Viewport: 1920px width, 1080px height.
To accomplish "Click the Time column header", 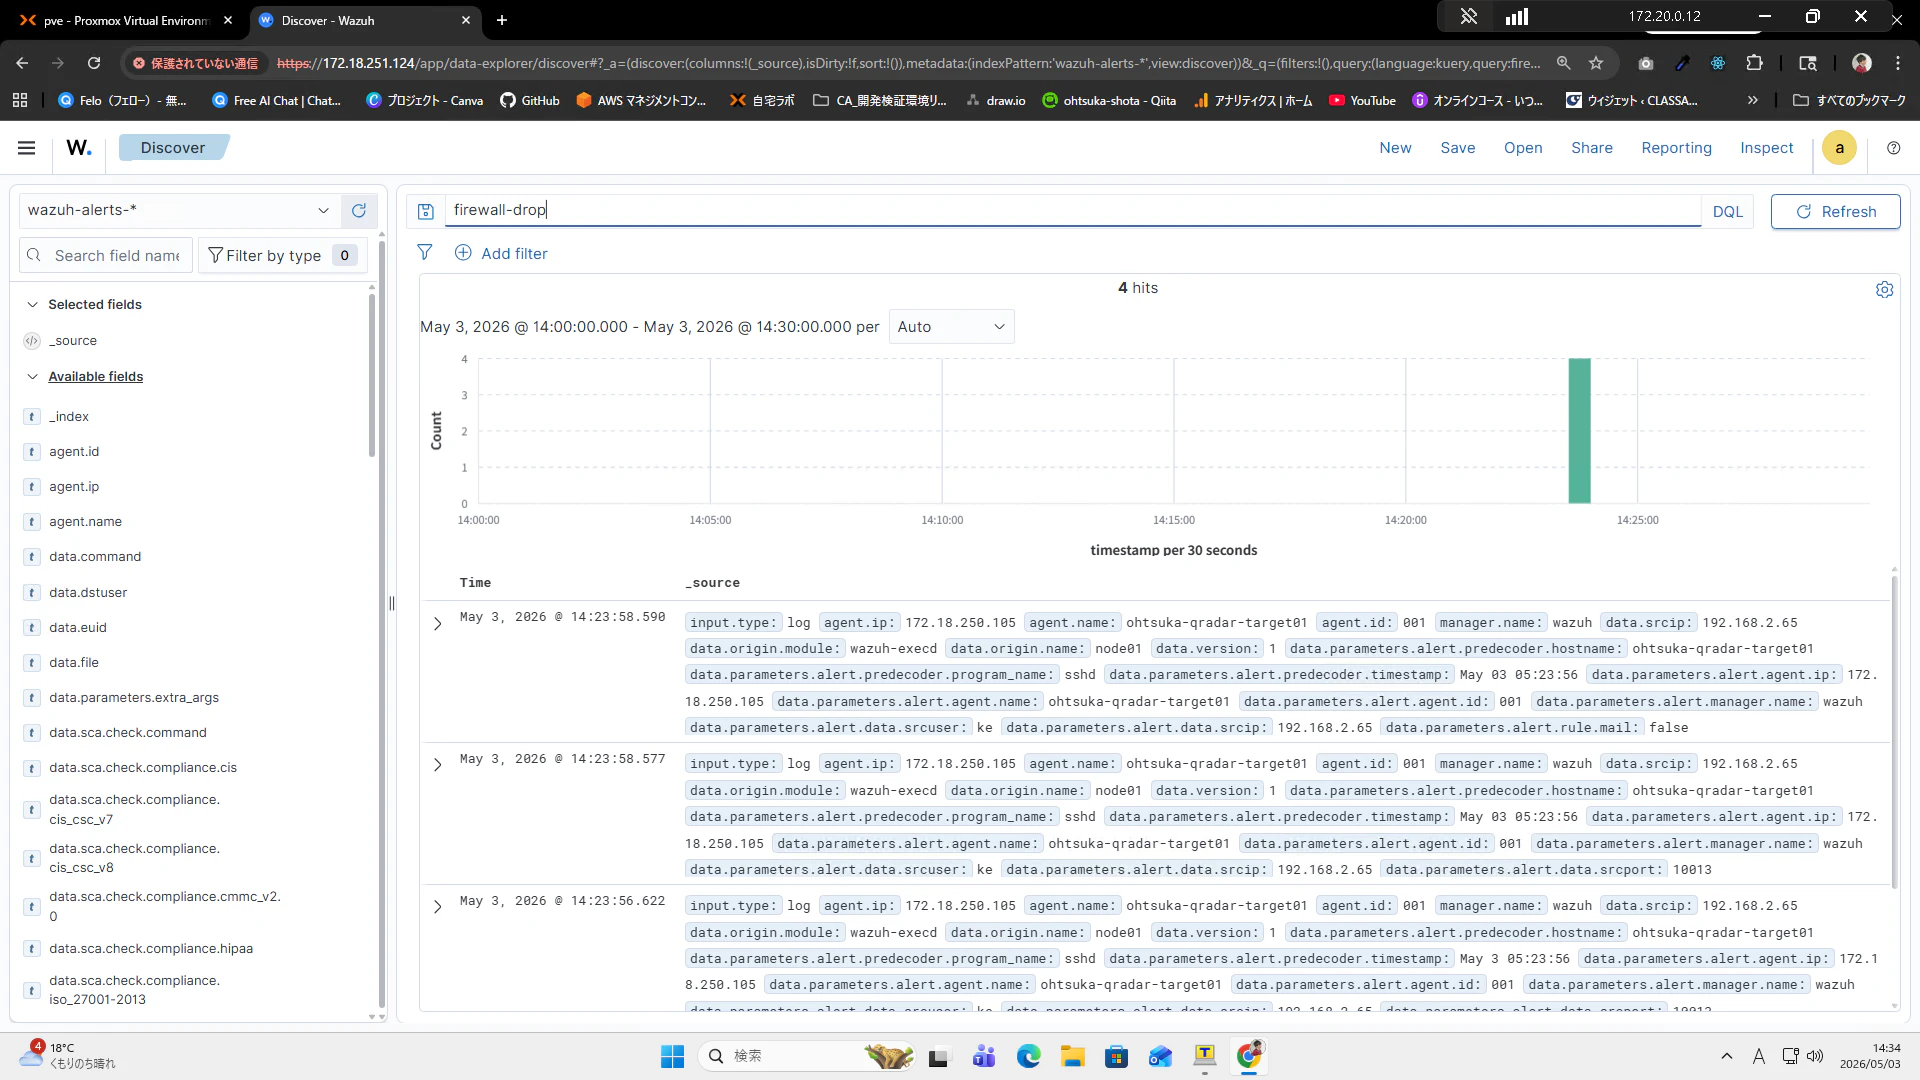I will [475, 583].
